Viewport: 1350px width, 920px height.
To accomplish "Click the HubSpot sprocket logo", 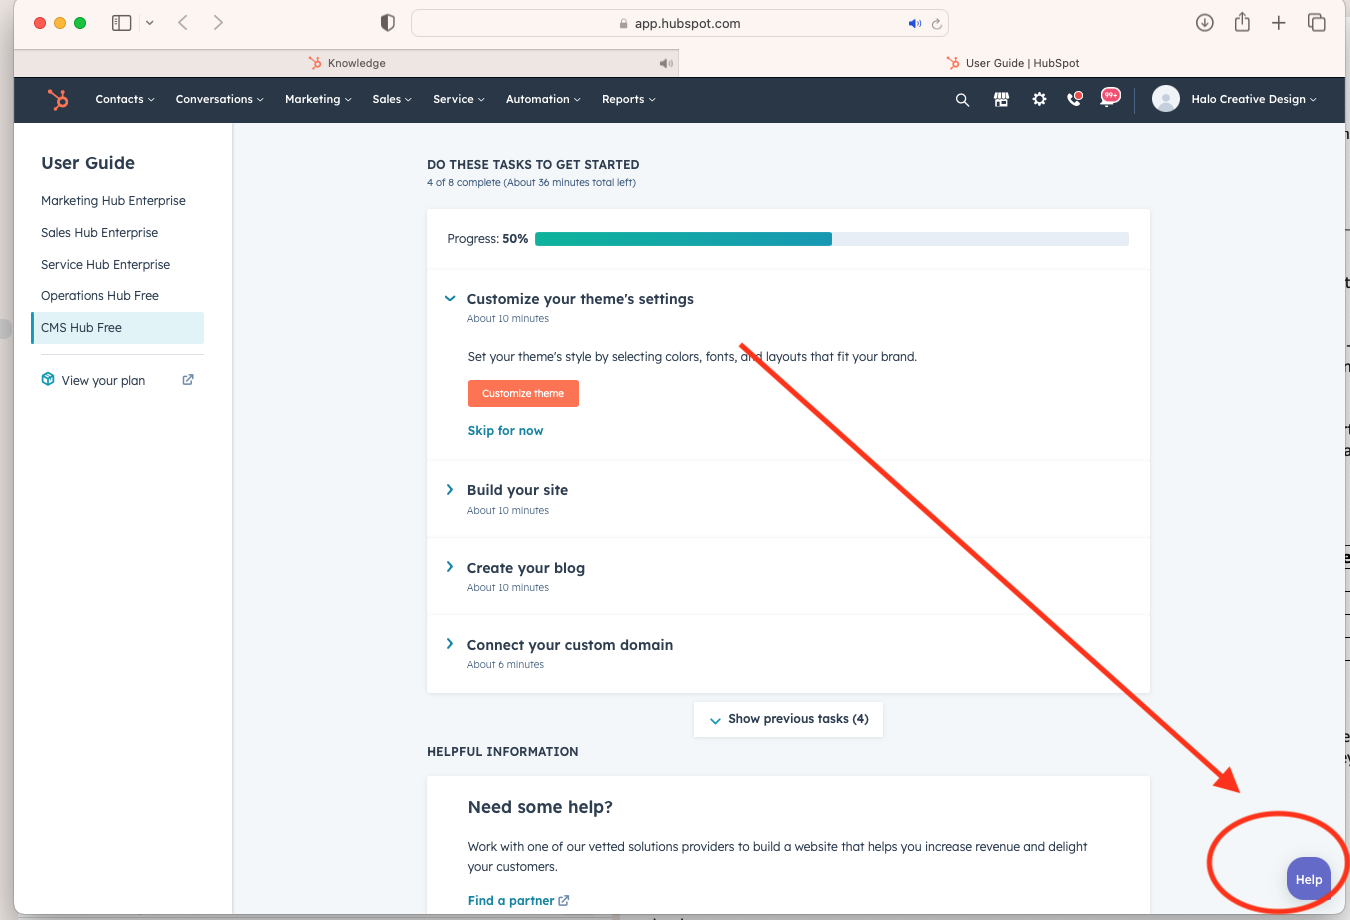I will 58,99.
